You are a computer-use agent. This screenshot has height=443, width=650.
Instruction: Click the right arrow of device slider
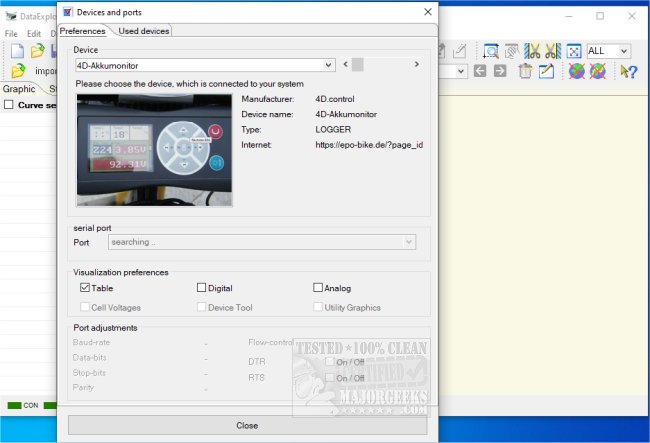417,64
